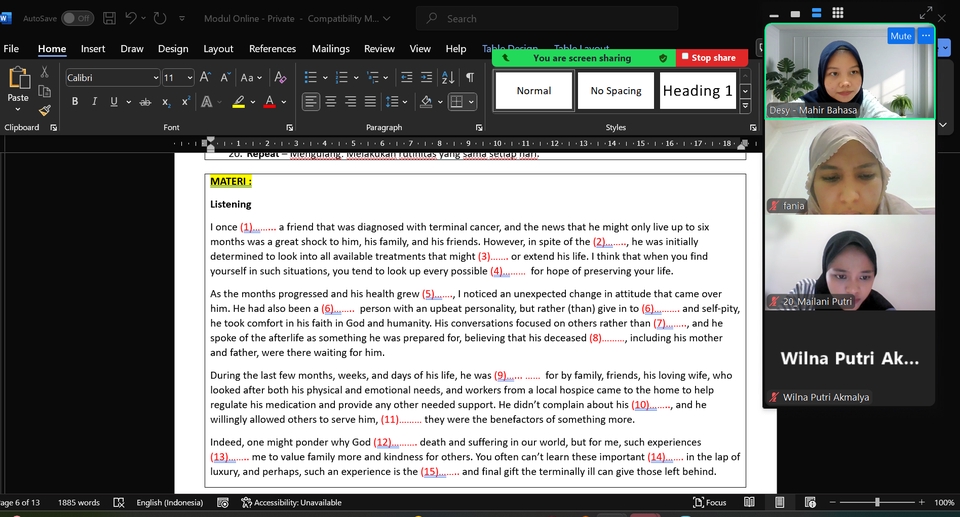Viewport: 960px width, 517px height.
Task: Select Print Layout view icon
Action: point(779,502)
